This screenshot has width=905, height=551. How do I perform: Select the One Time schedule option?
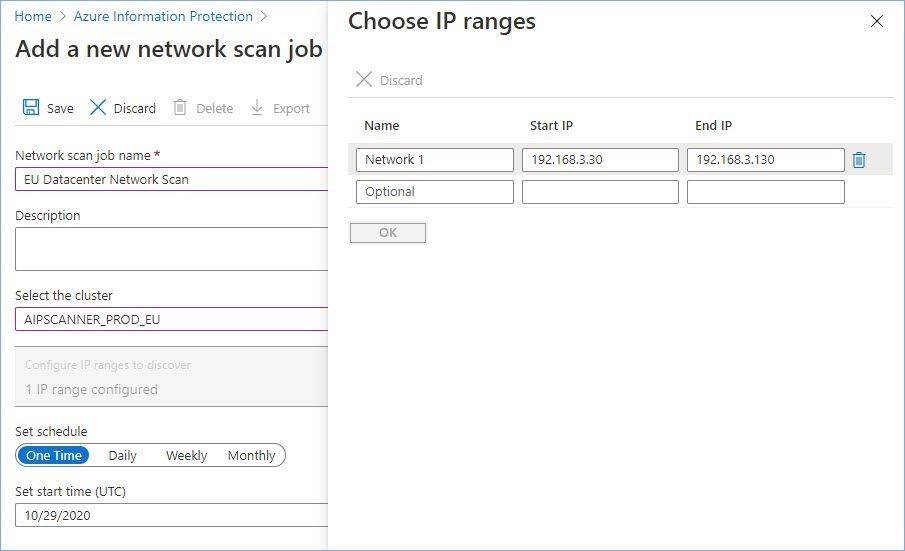pos(54,455)
